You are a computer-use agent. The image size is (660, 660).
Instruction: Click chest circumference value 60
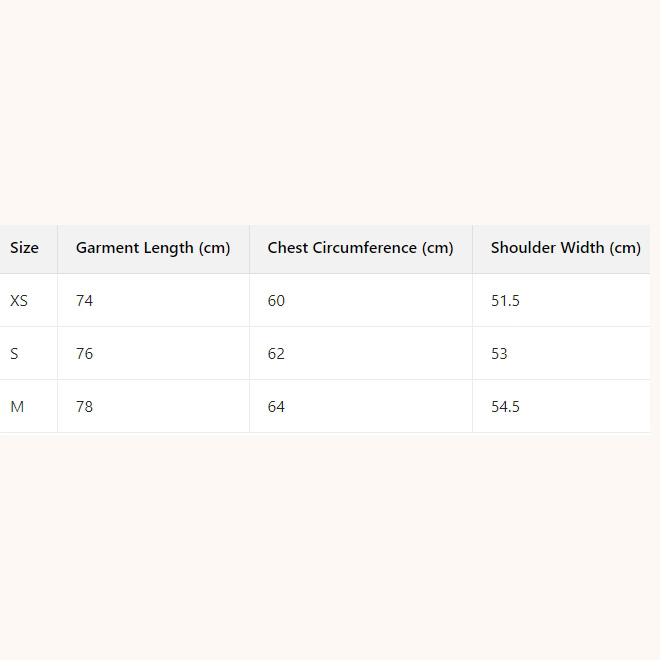point(276,300)
